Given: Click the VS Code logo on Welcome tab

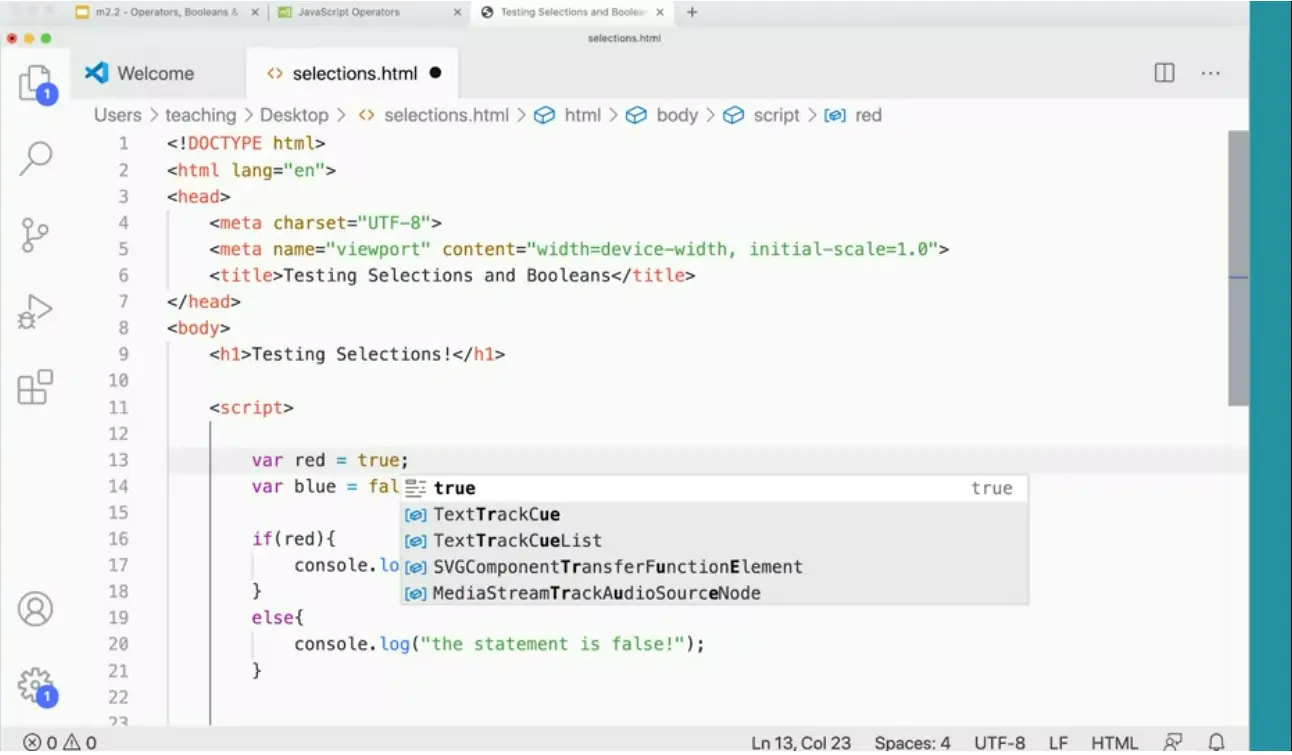Looking at the screenshot, I should (96, 73).
